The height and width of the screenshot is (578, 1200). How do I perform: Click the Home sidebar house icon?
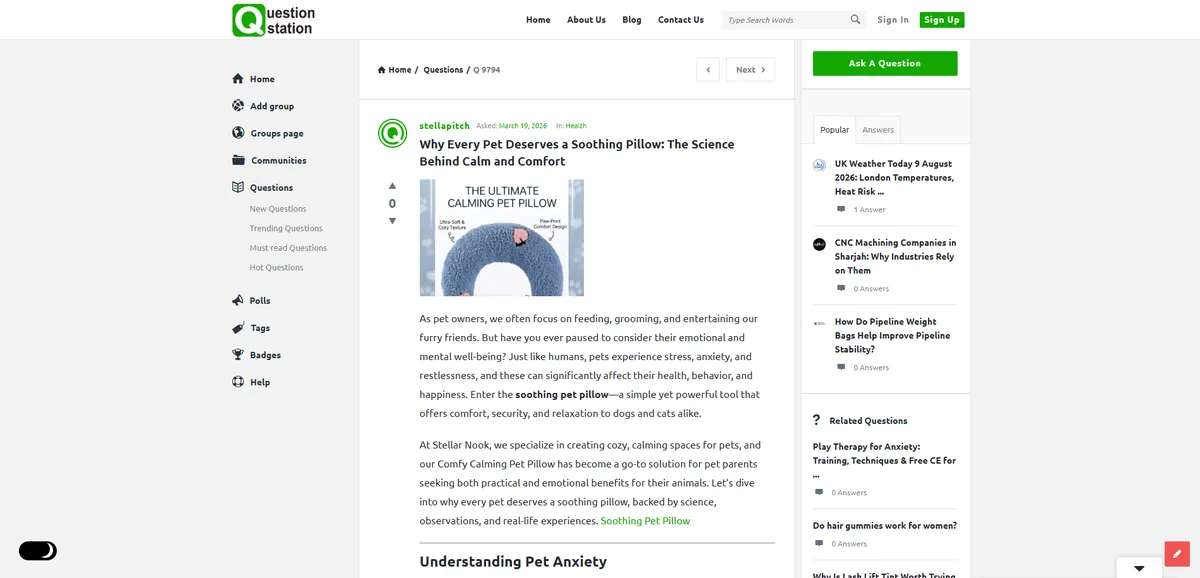pyautogui.click(x=238, y=79)
